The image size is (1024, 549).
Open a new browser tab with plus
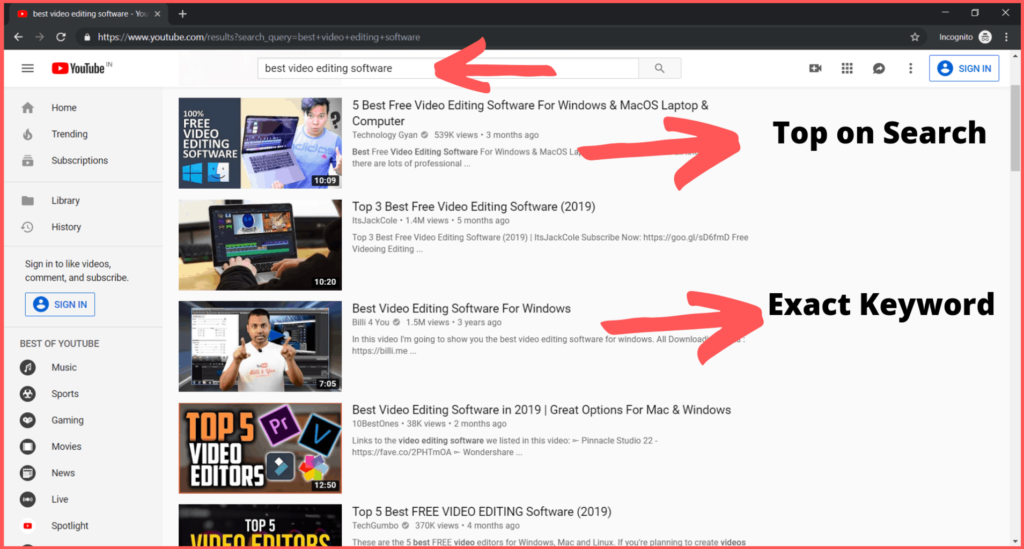pyautogui.click(x=182, y=14)
